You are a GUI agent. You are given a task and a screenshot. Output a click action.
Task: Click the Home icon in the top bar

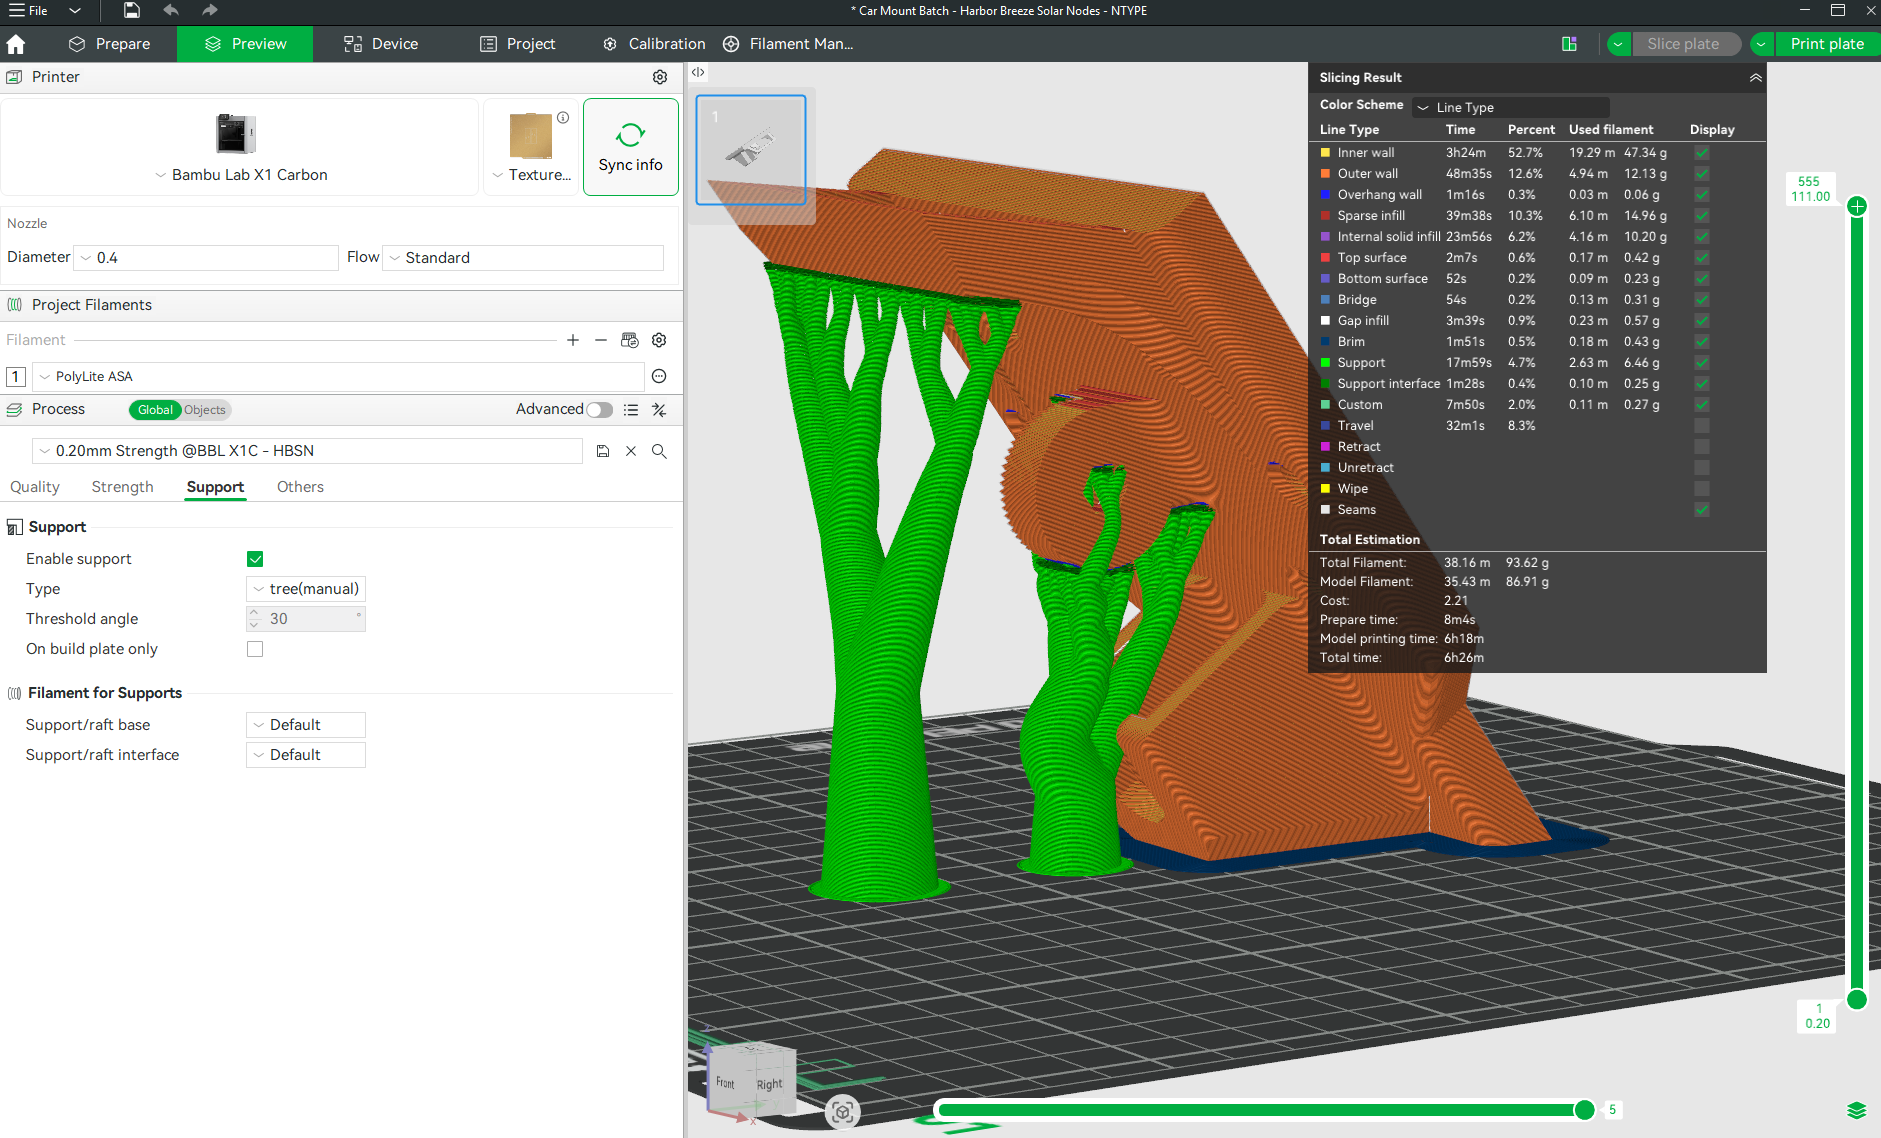coord(16,44)
